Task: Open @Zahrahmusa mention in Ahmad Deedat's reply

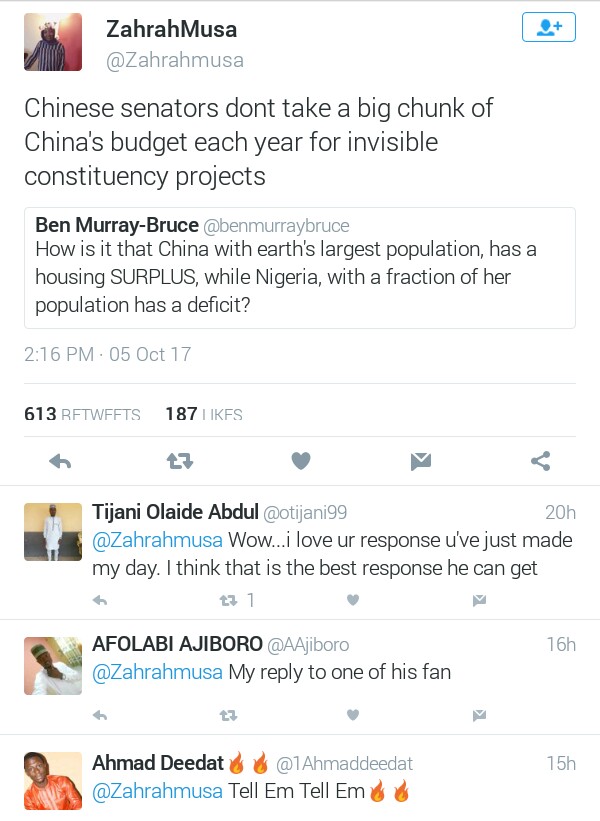Action: 157,793
